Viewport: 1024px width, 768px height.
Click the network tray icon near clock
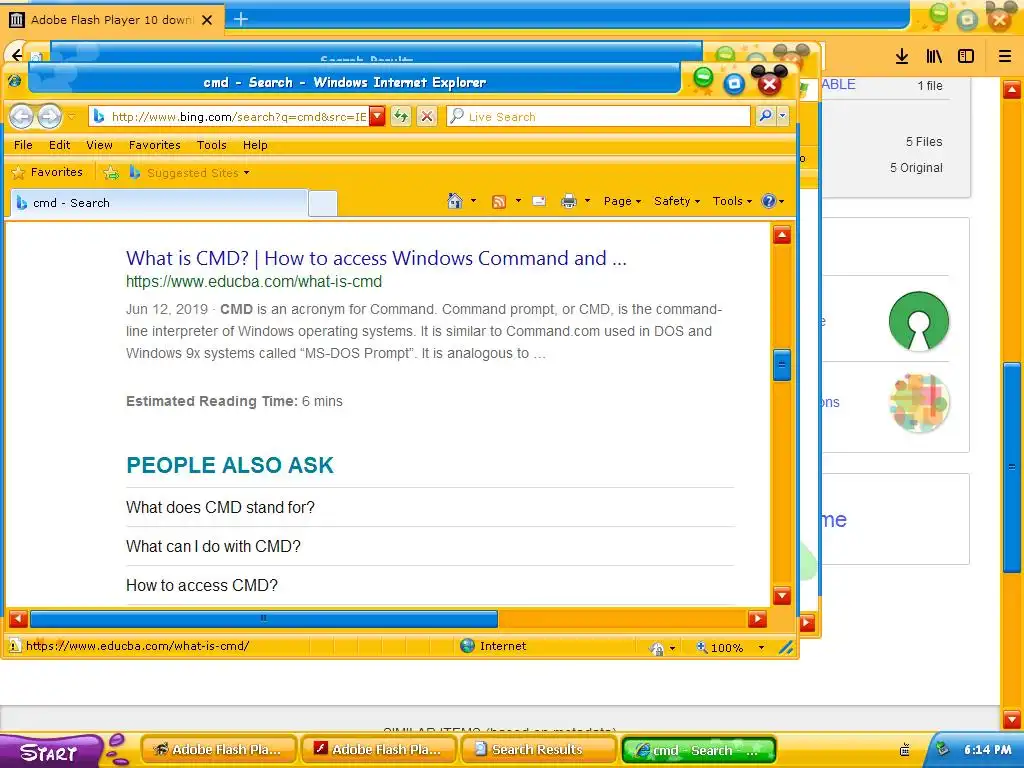[x=942, y=749]
